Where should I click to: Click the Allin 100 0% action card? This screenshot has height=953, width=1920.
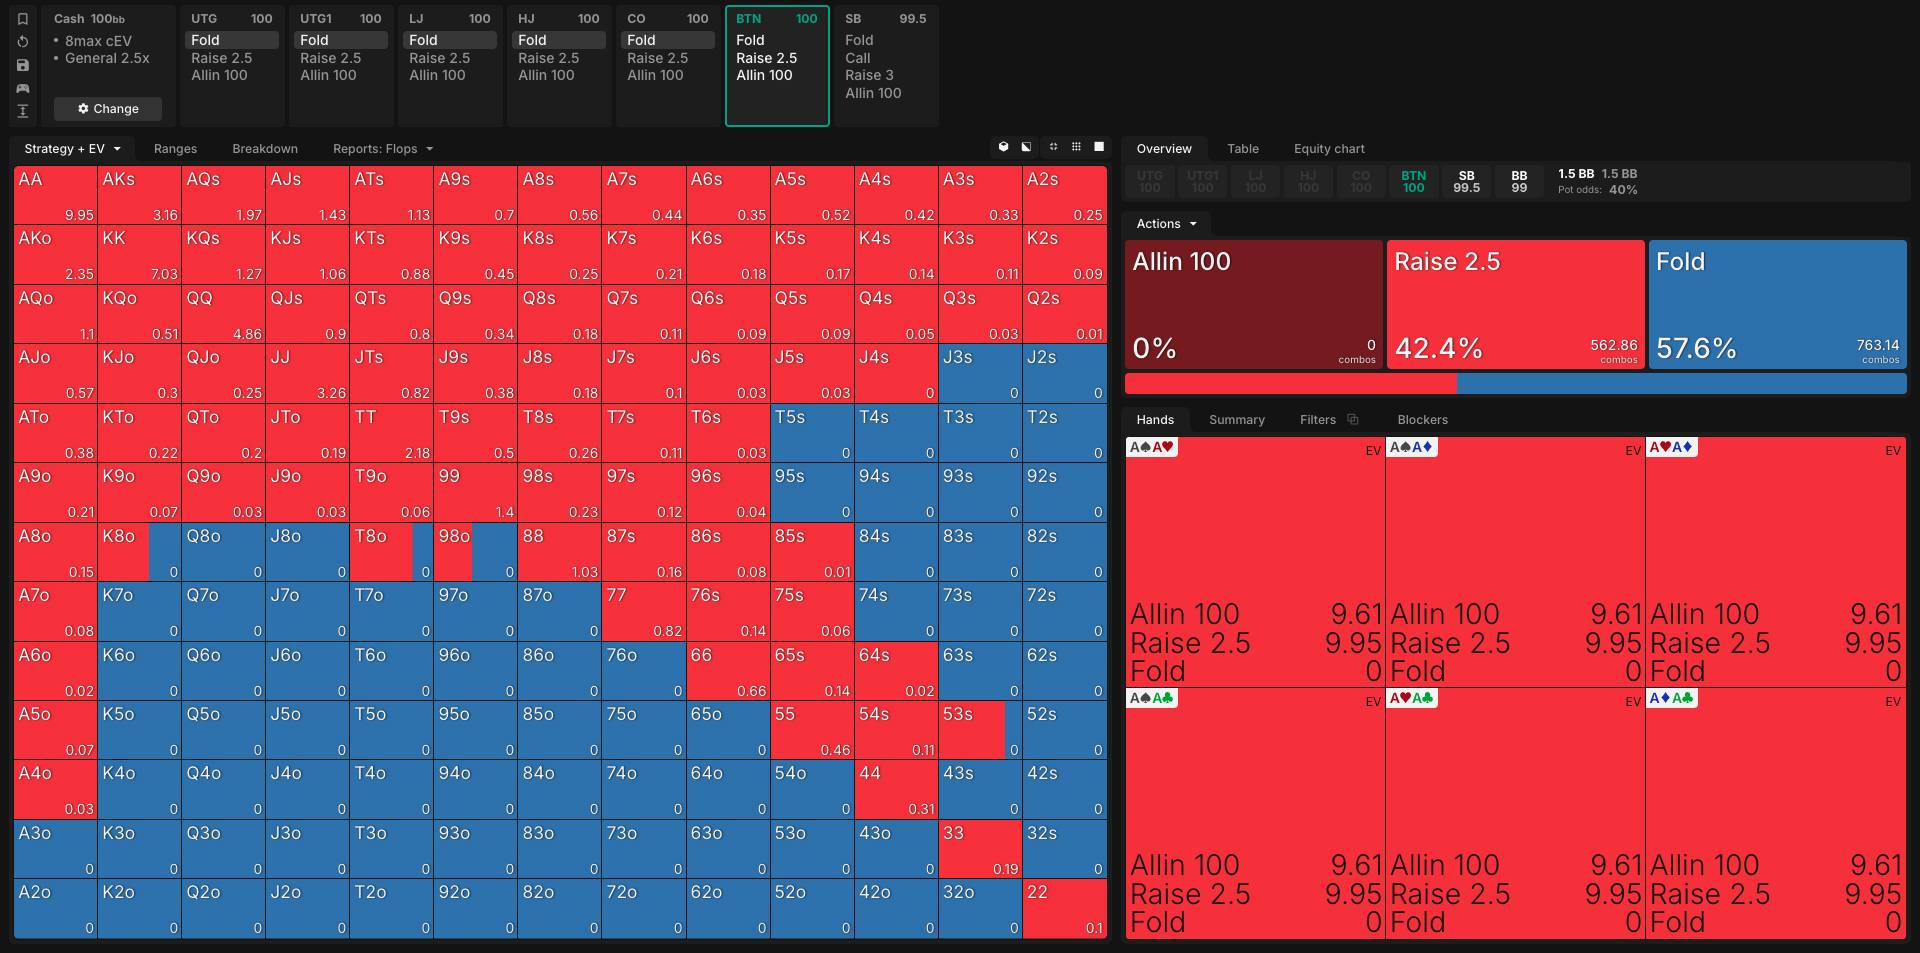pyautogui.click(x=1254, y=304)
